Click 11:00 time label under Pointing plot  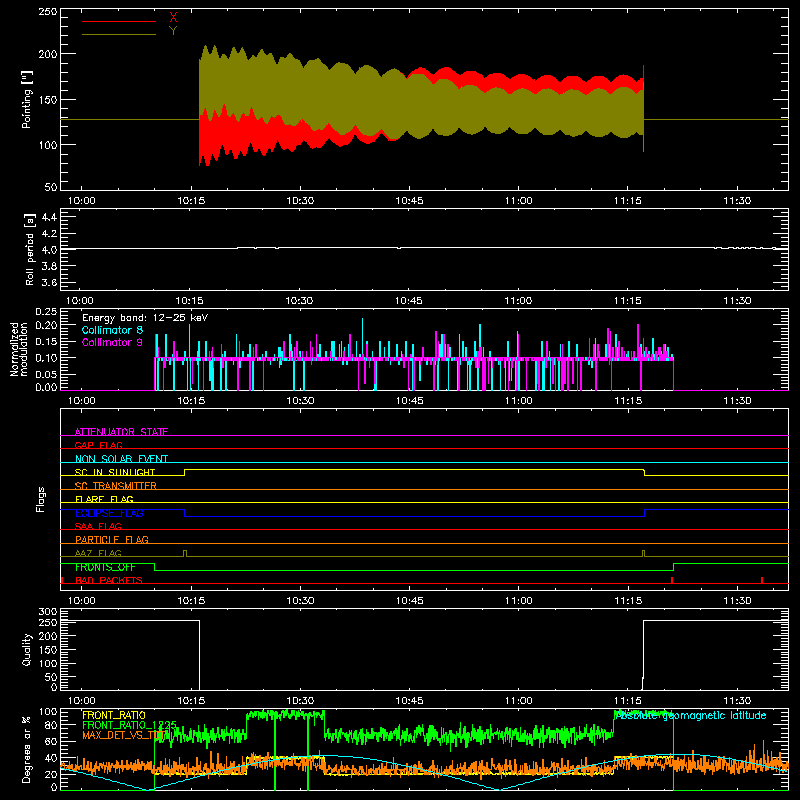click(x=518, y=201)
